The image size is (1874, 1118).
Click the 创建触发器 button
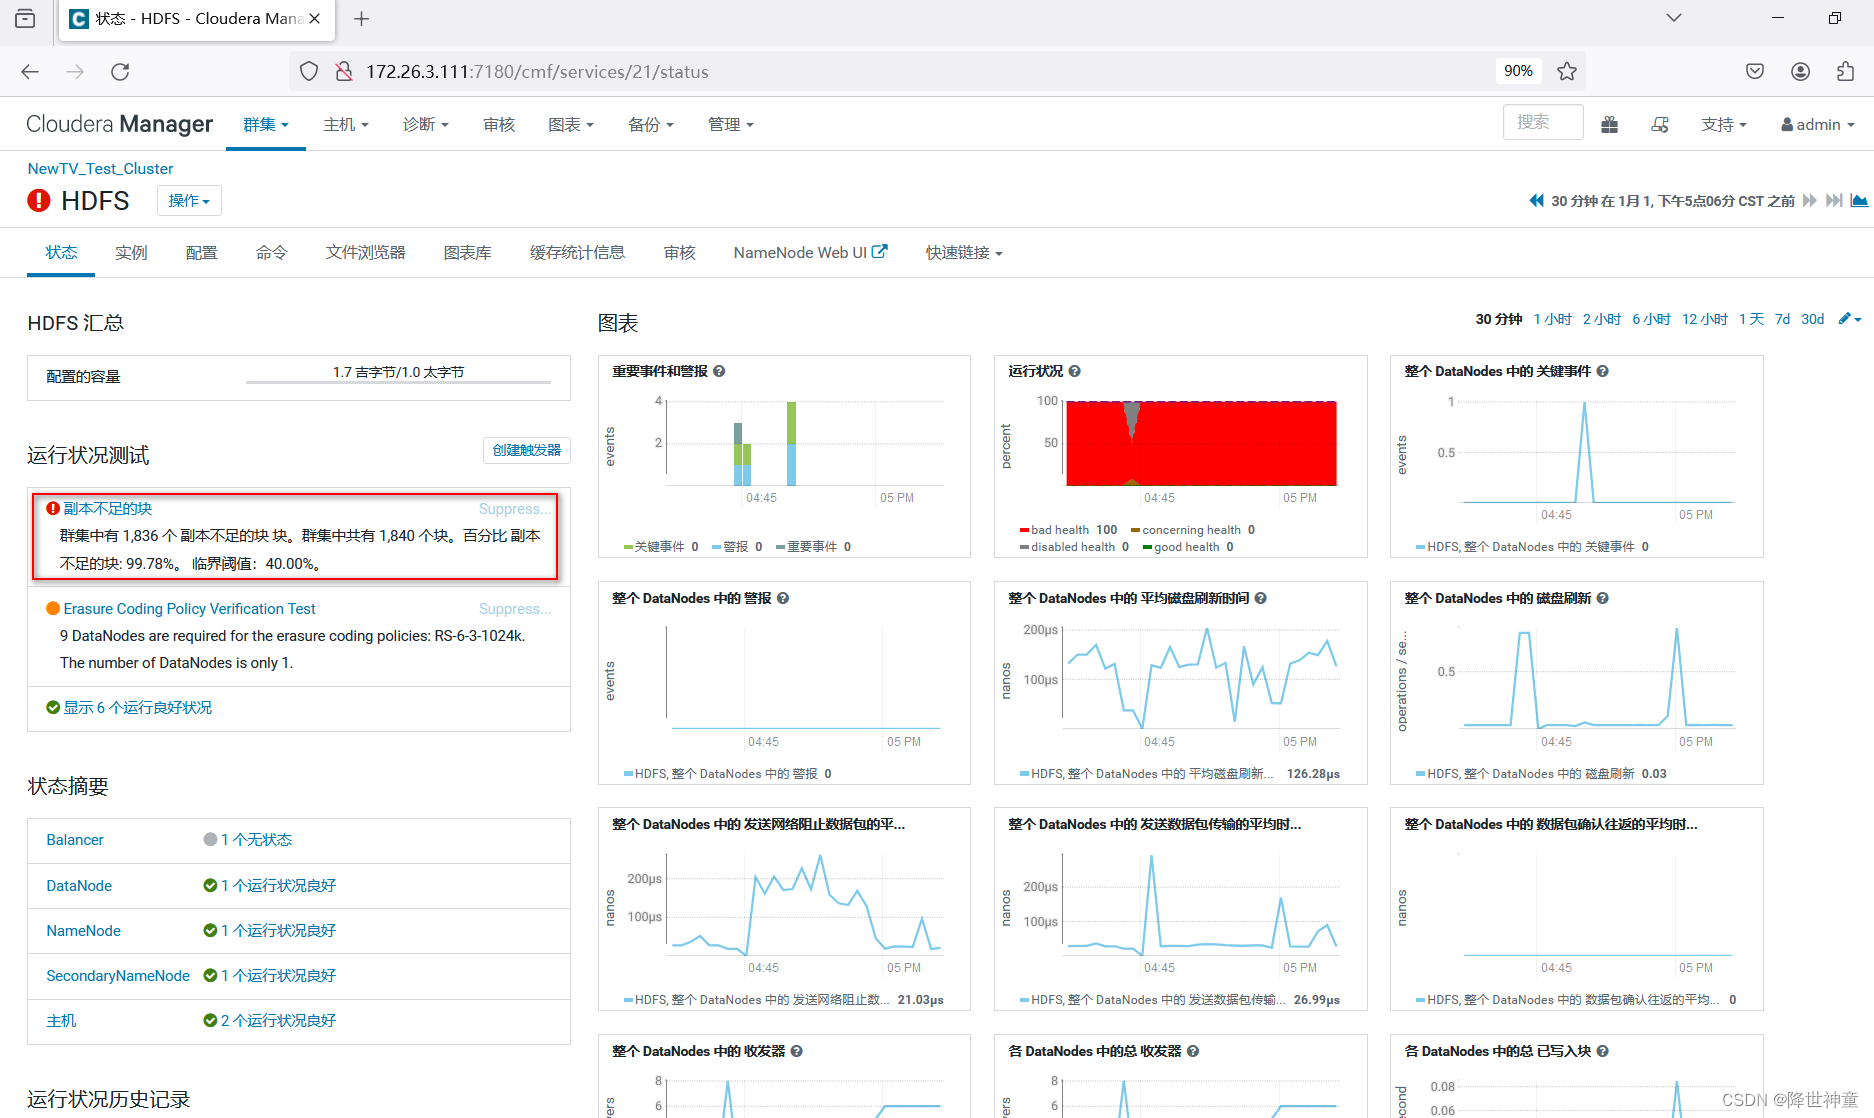tap(527, 450)
